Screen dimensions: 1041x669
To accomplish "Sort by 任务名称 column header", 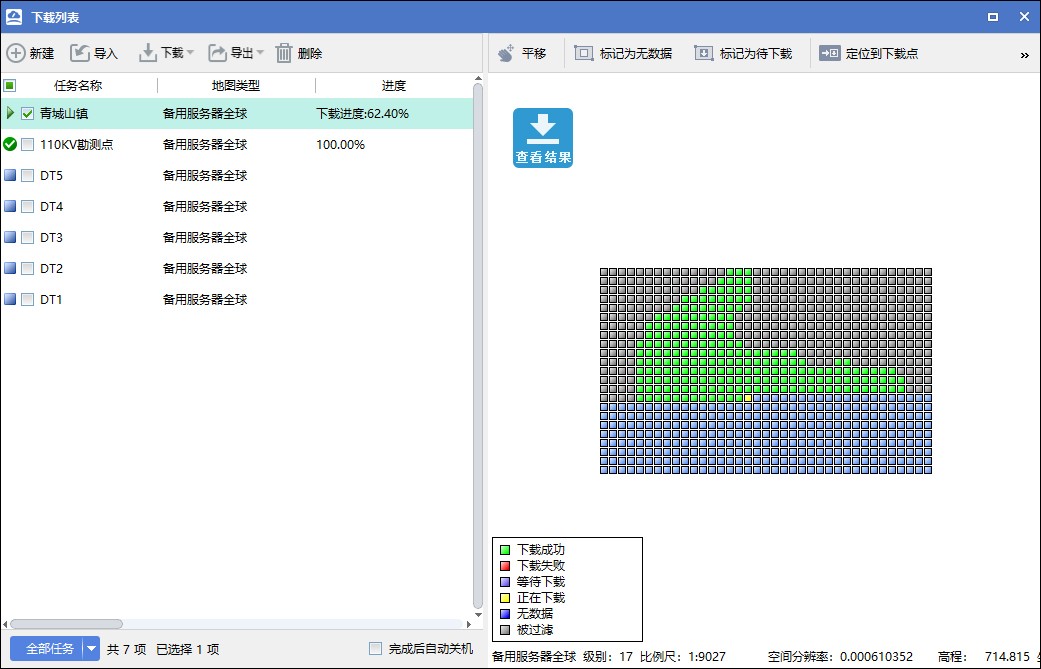I will 78,86.
